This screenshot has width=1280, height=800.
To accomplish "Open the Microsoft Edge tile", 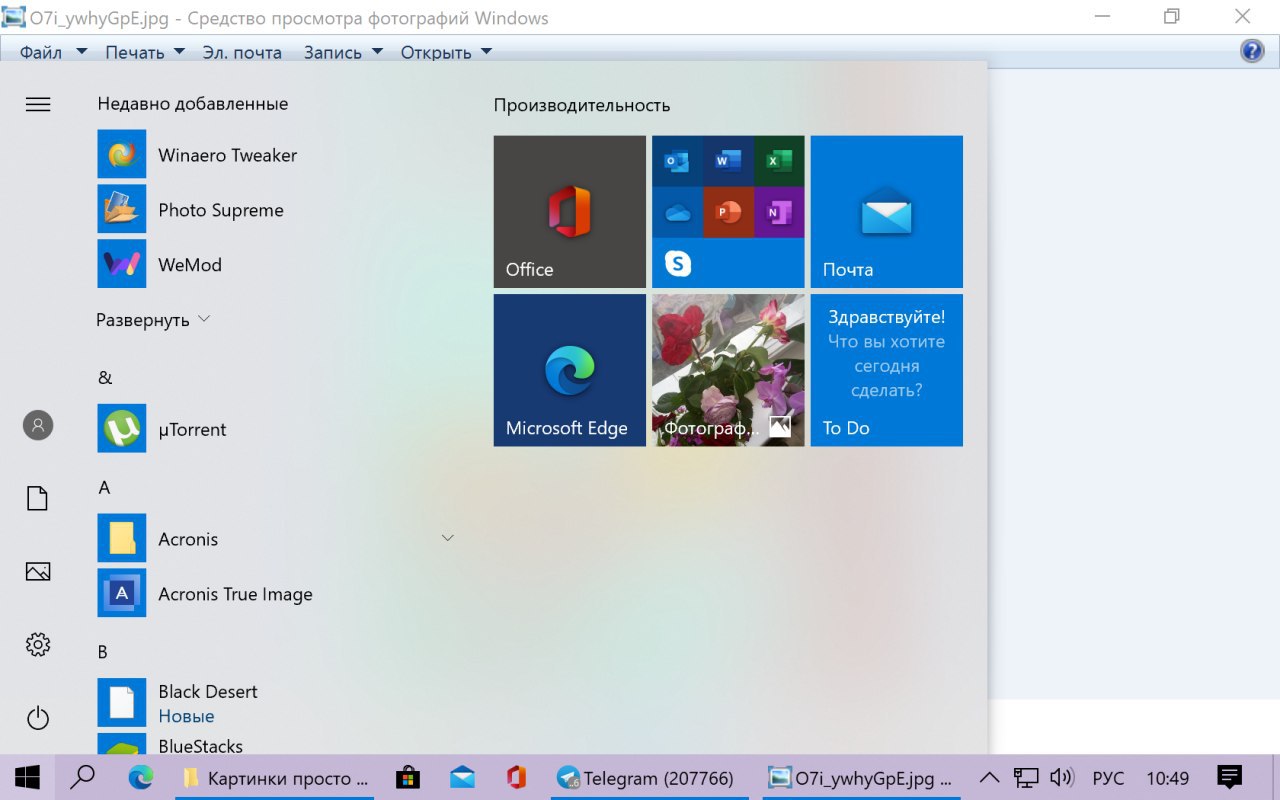I will (x=570, y=370).
